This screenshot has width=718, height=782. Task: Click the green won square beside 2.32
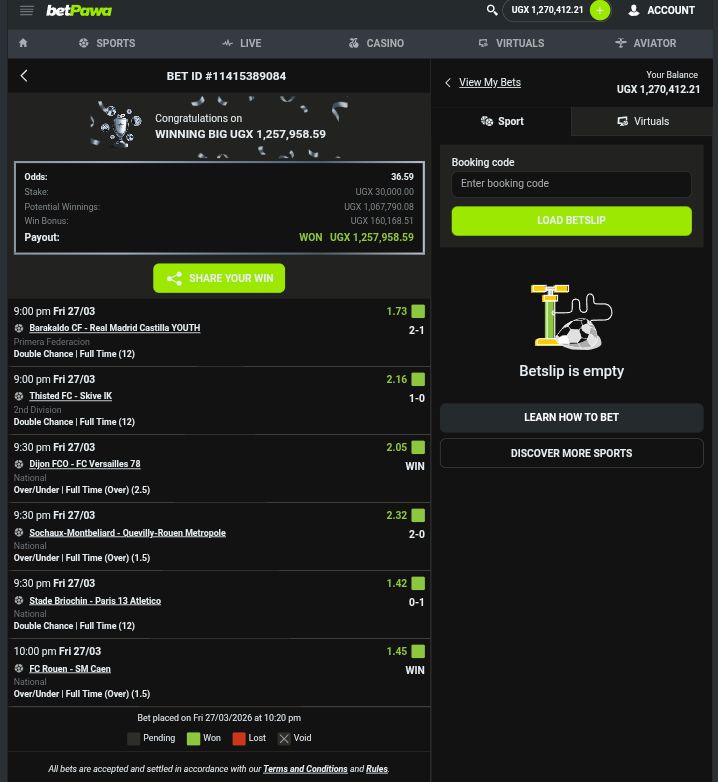(418, 515)
